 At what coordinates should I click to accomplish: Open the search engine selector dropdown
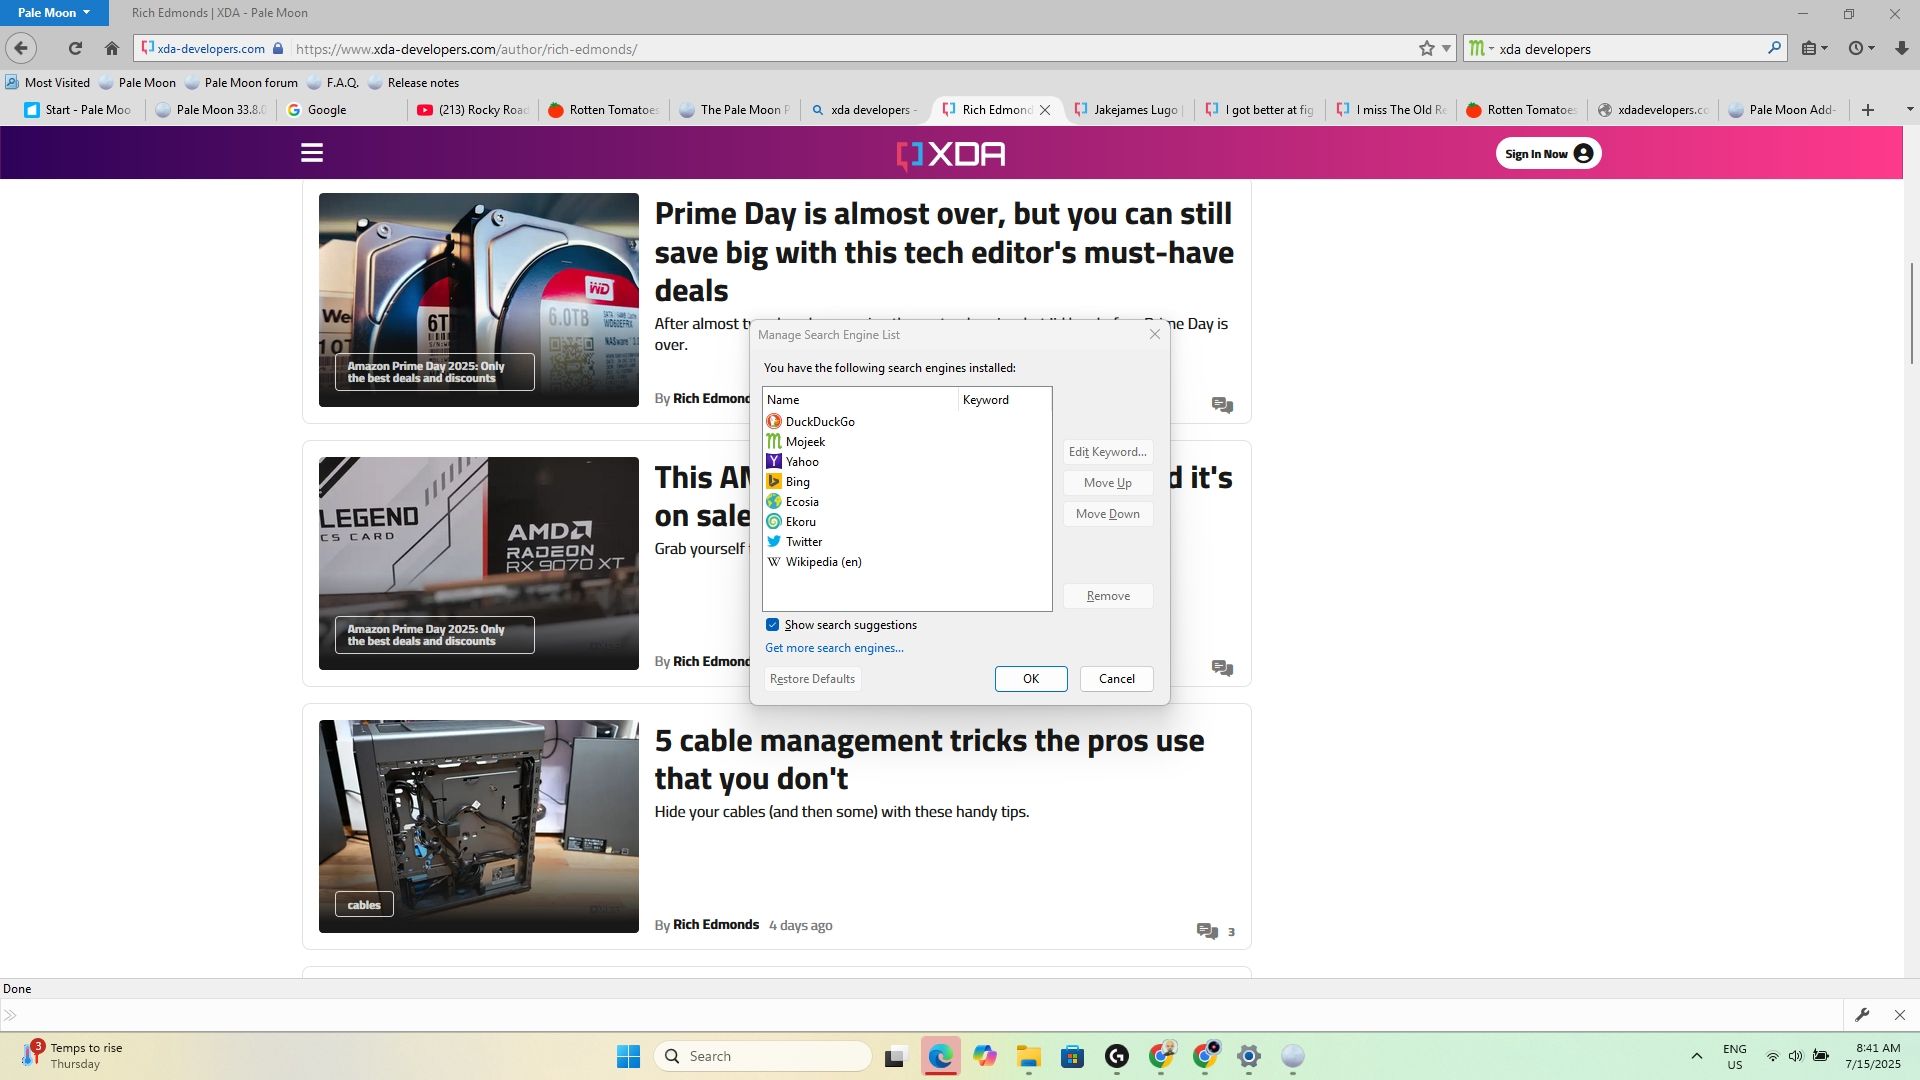[x=1481, y=48]
